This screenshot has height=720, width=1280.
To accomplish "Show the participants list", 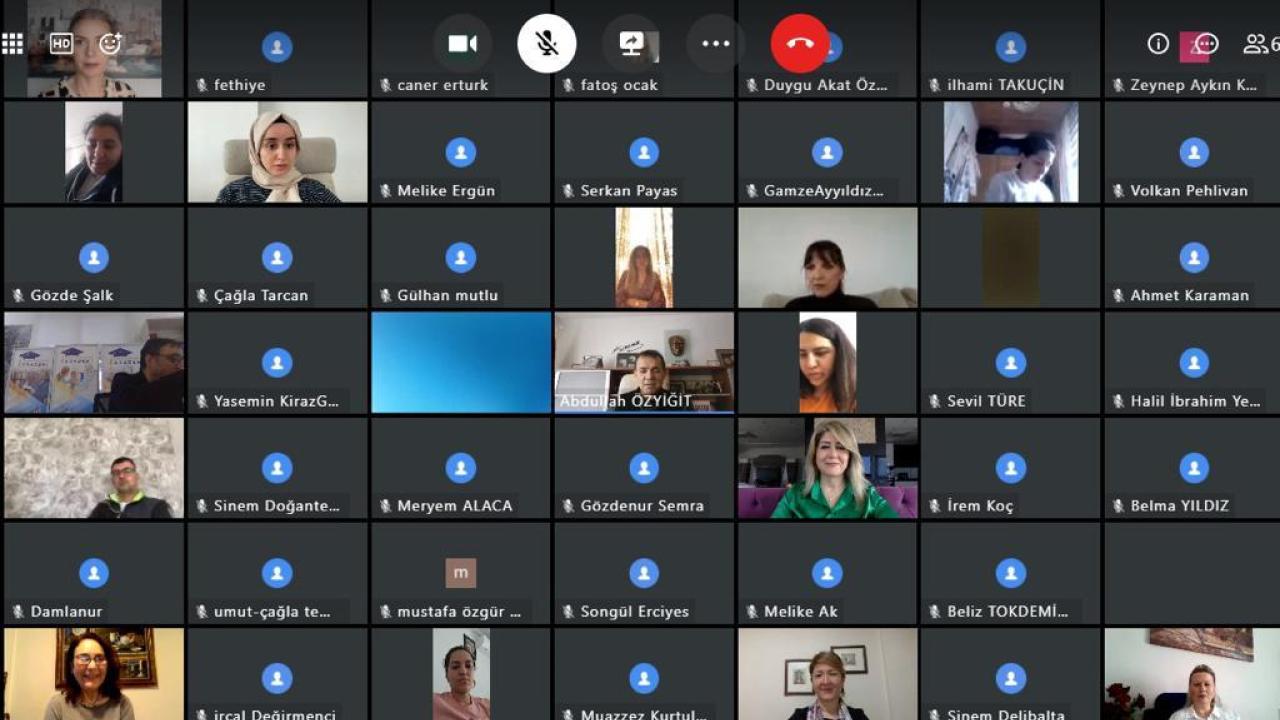I will pyautogui.click(x=1255, y=43).
